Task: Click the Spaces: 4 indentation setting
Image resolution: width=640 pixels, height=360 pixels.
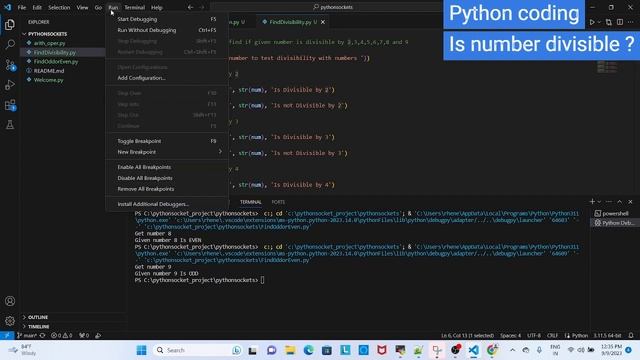Action: click(x=510, y=335)
